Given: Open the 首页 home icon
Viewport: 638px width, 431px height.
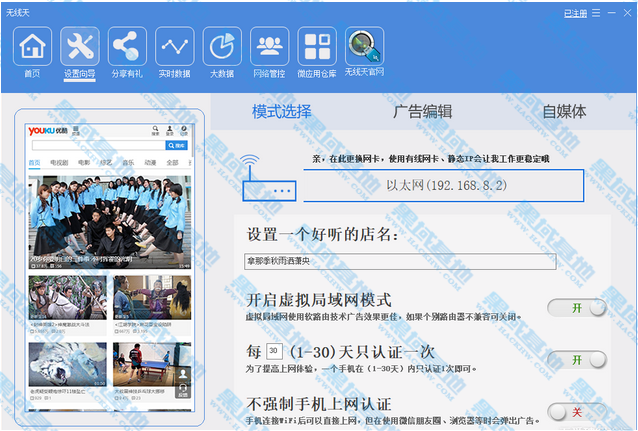Looking at the screenshot, I should coord(33,47).
